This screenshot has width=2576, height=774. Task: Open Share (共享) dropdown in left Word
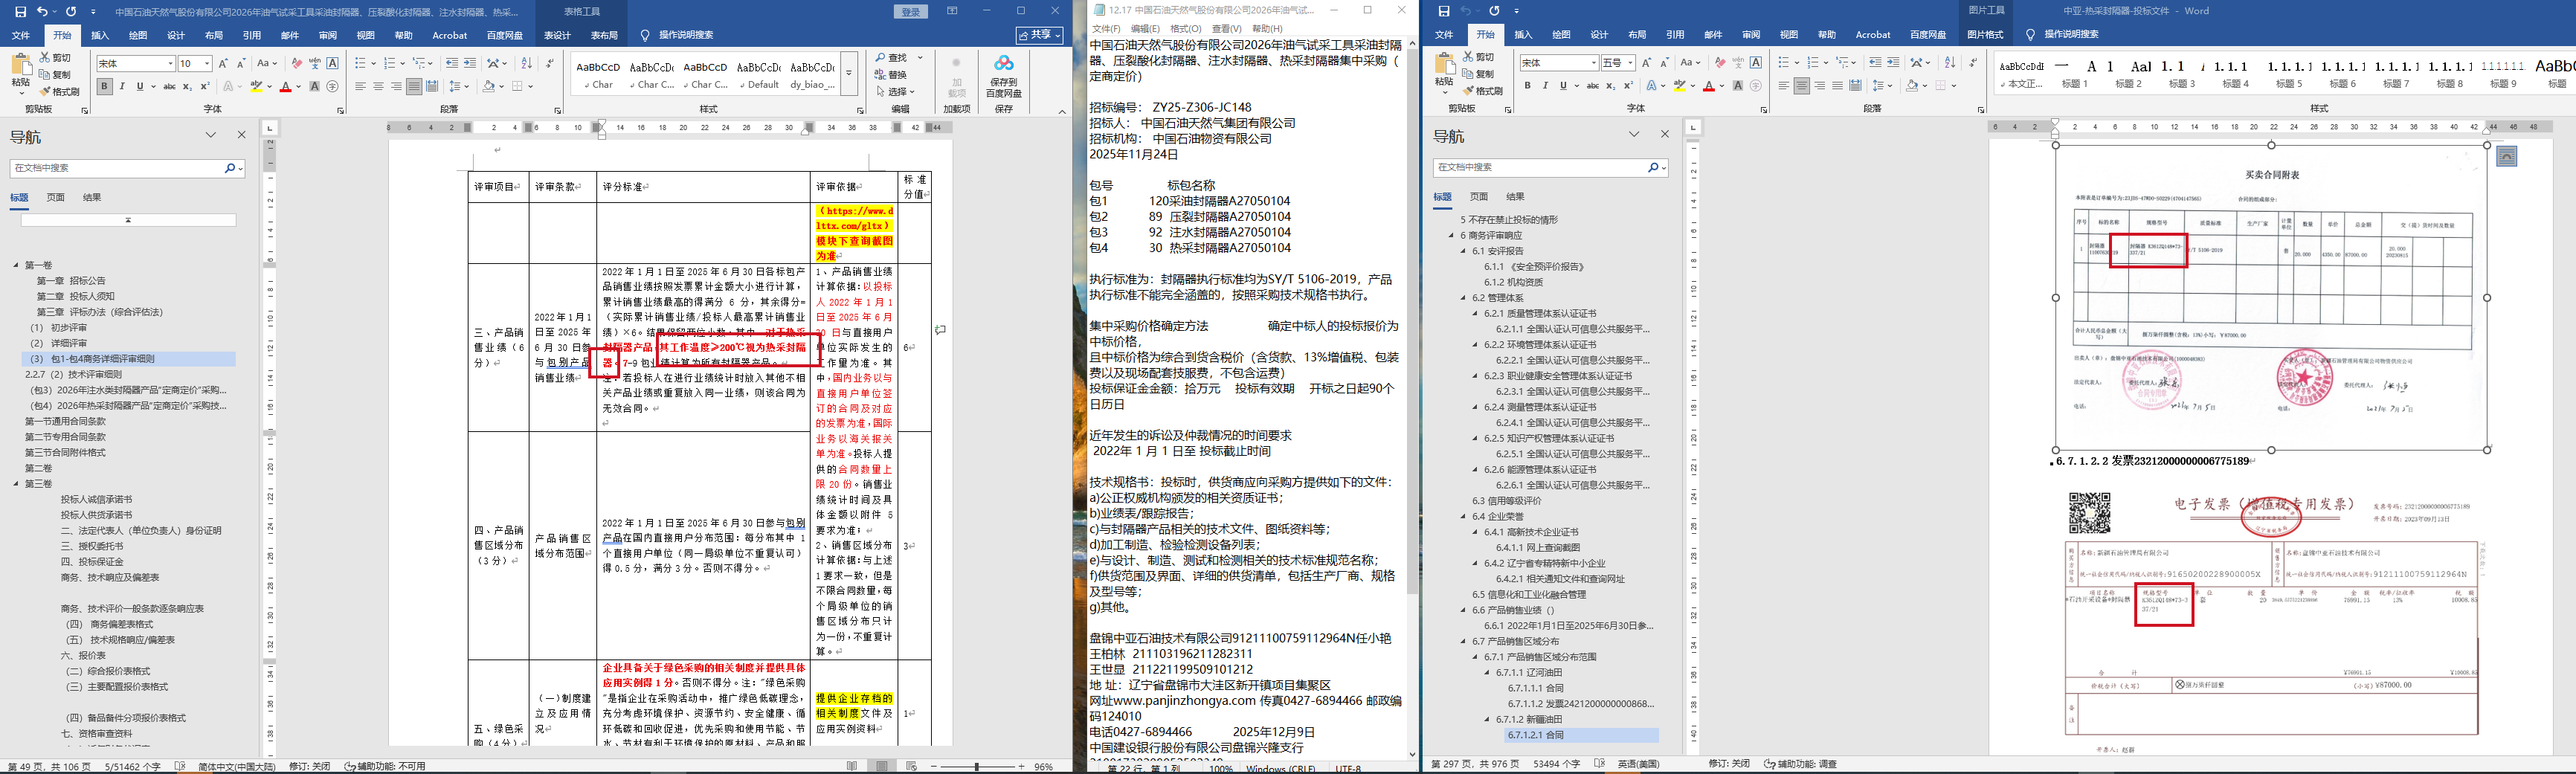click(x=1039, y=35)
